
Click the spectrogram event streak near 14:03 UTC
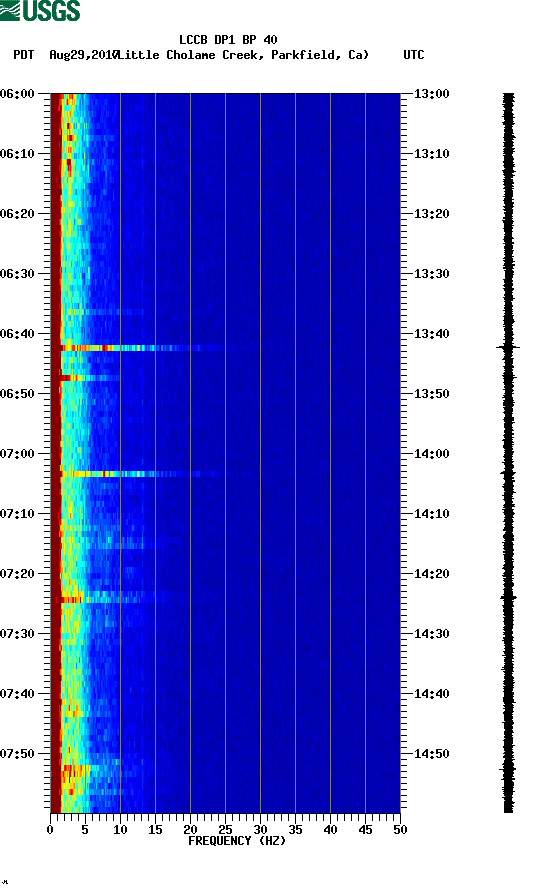click(140, 474)
